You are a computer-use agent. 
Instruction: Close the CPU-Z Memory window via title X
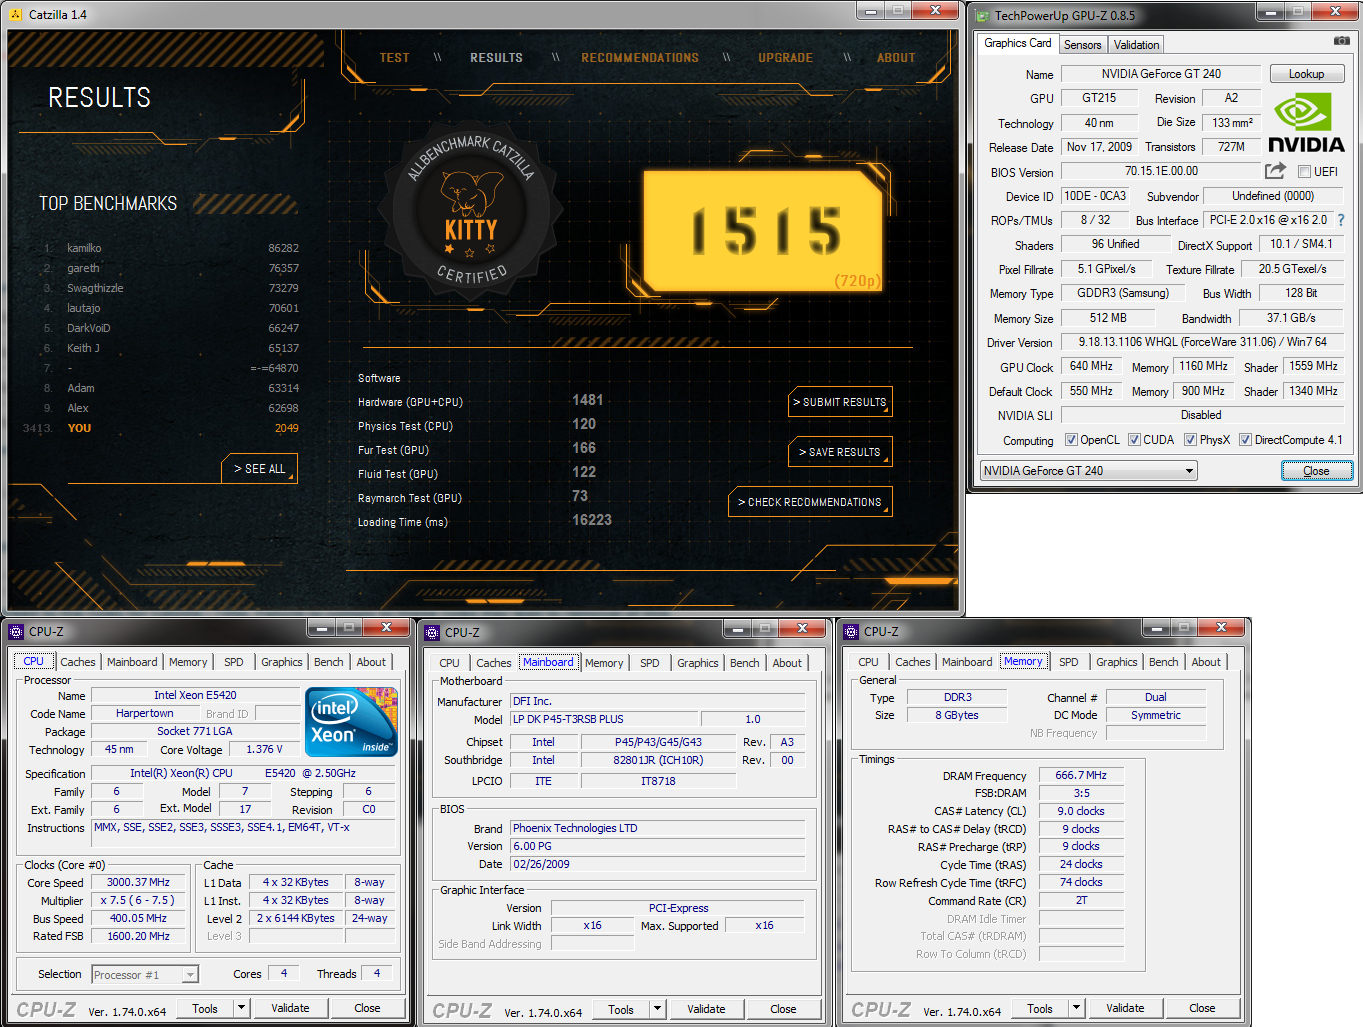1221,628
